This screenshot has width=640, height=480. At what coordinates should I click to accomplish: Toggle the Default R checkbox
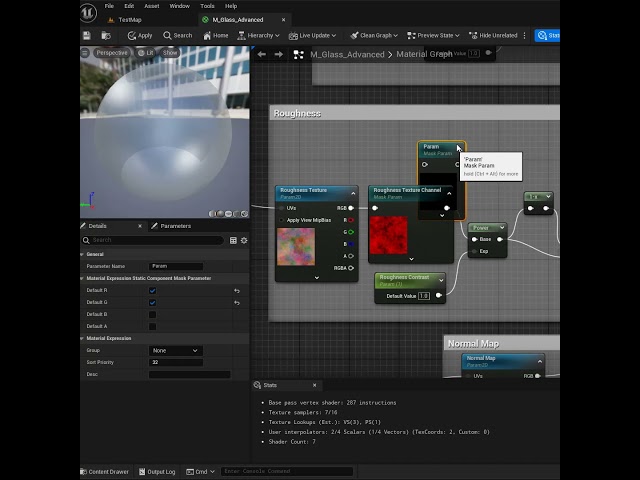[152, 291]
